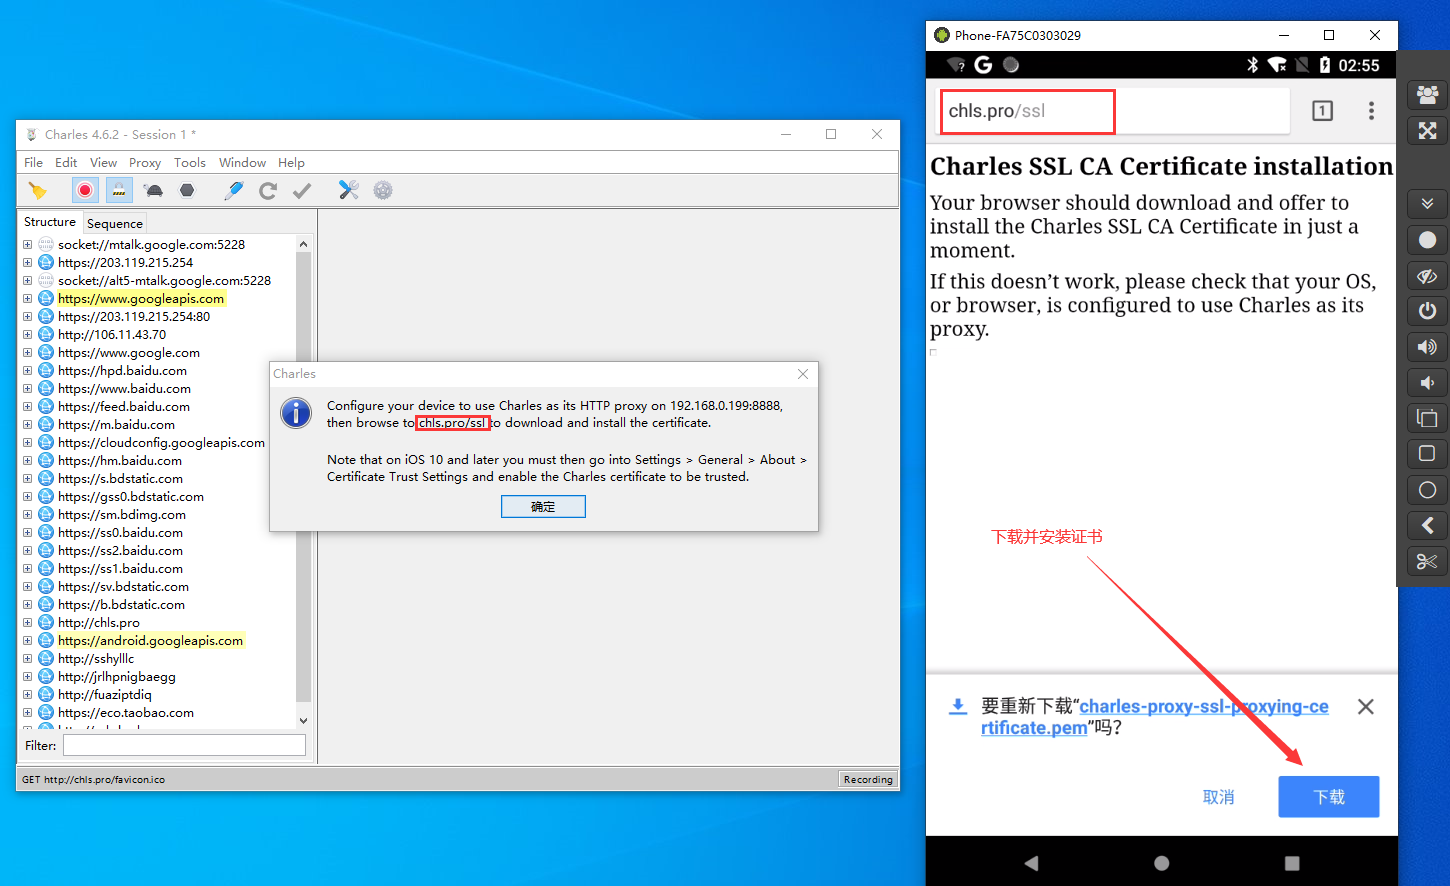Click the fullscreen expand-arrows icon in sidebar
Image resolution: width=1450 pixels, height=886 pixels.
click(1427, 130)
